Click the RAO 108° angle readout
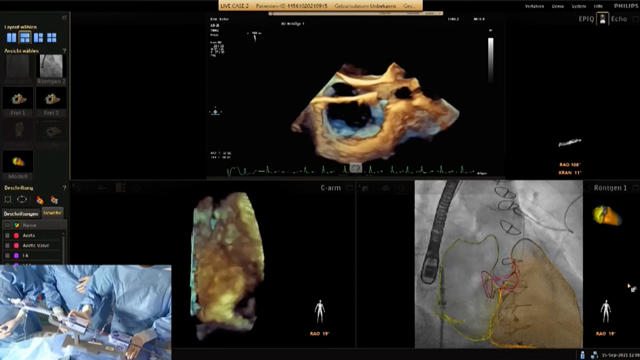The height and width of the screenshot is (360, 640). 570,165
